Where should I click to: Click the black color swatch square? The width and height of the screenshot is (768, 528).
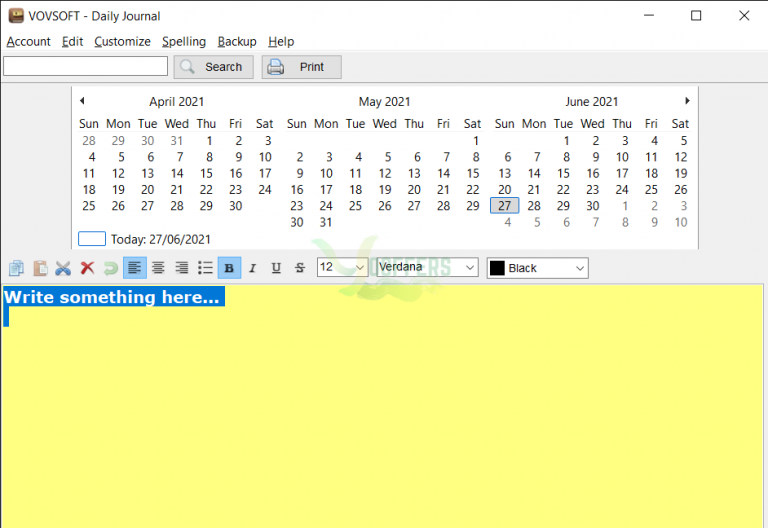497,268
